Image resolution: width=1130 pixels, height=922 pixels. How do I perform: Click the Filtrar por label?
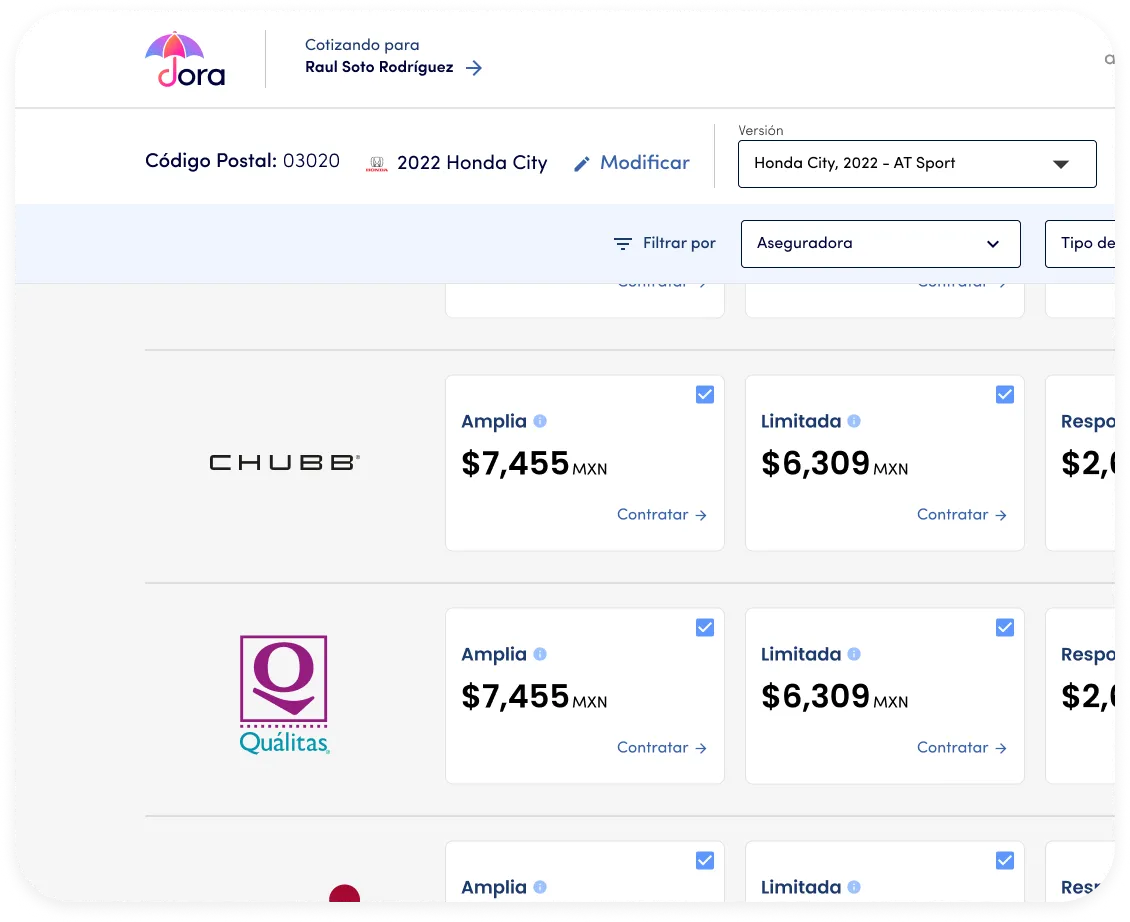click(679, 243)
